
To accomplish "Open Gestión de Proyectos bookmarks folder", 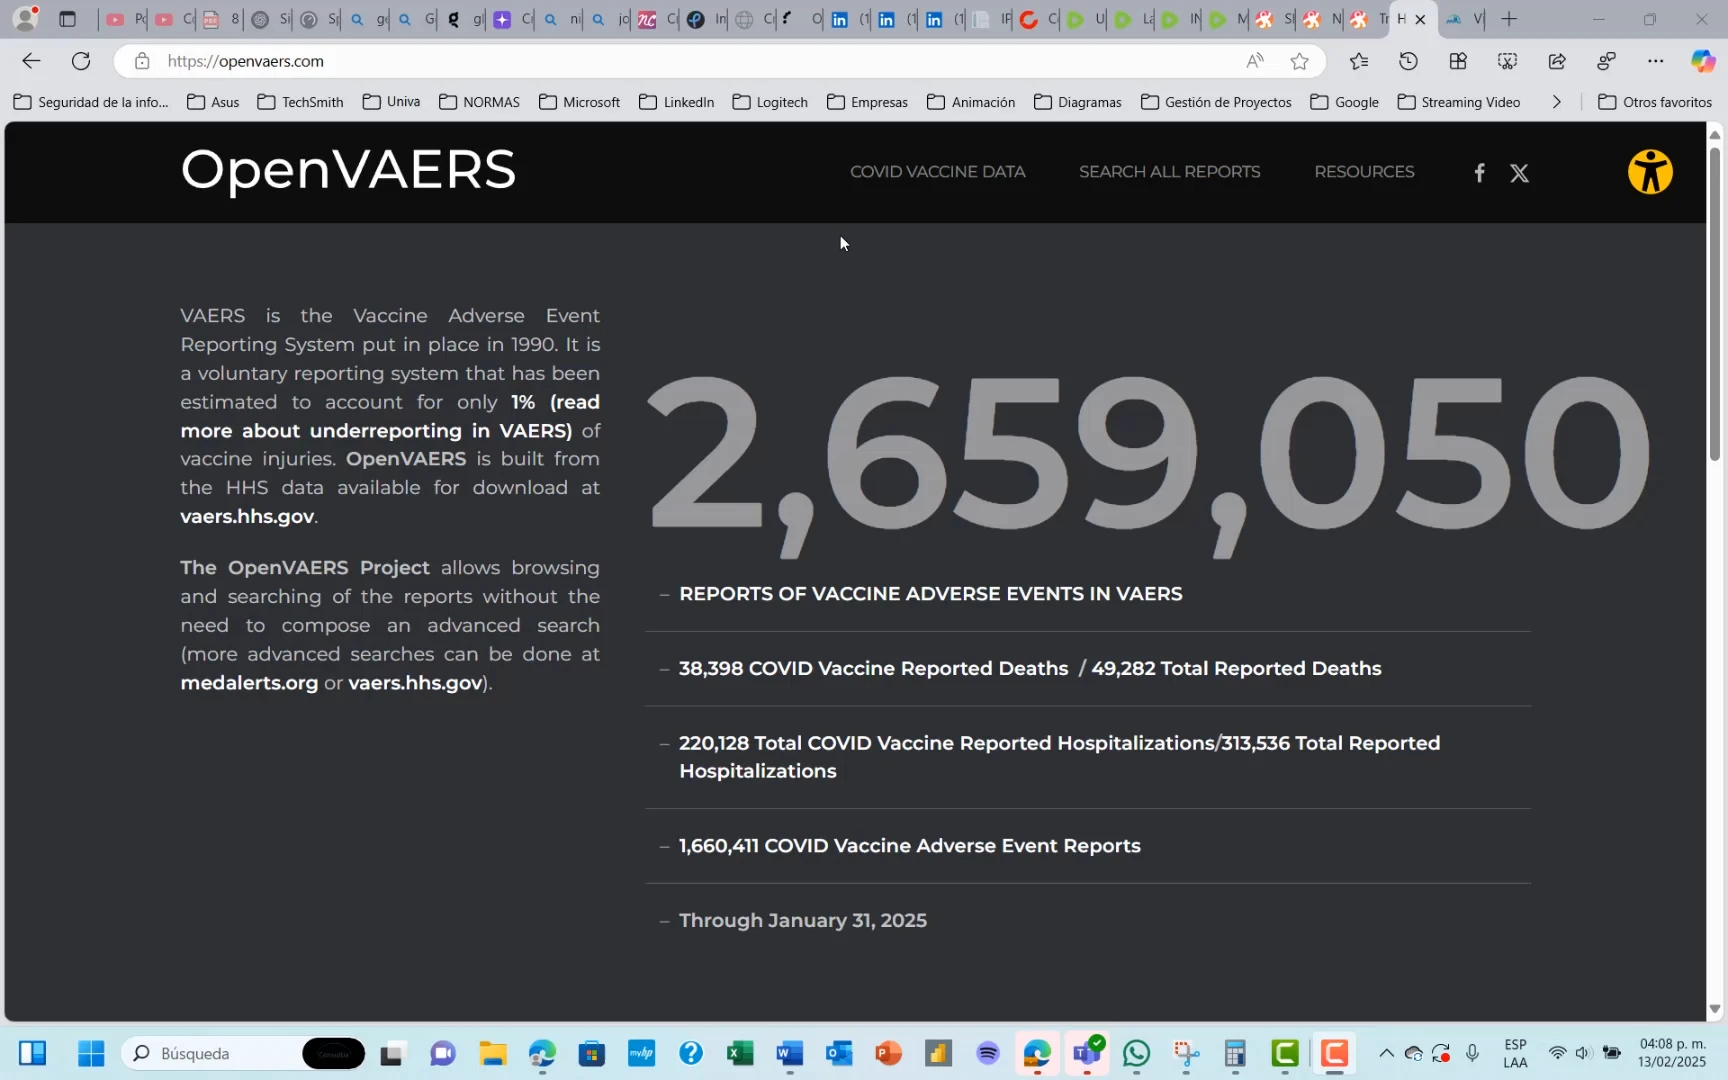I will (x=1216, y=102).
